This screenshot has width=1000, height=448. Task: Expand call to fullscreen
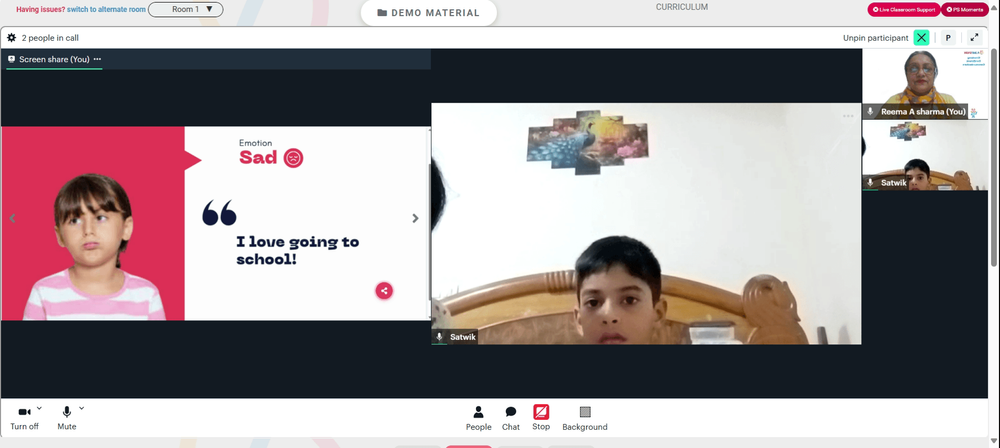pos(974,38)
